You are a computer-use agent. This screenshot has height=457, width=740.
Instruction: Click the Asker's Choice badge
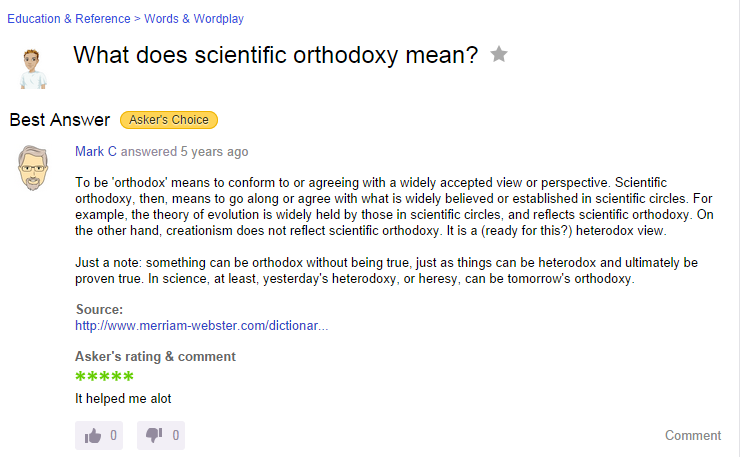(x=169, y=120)
